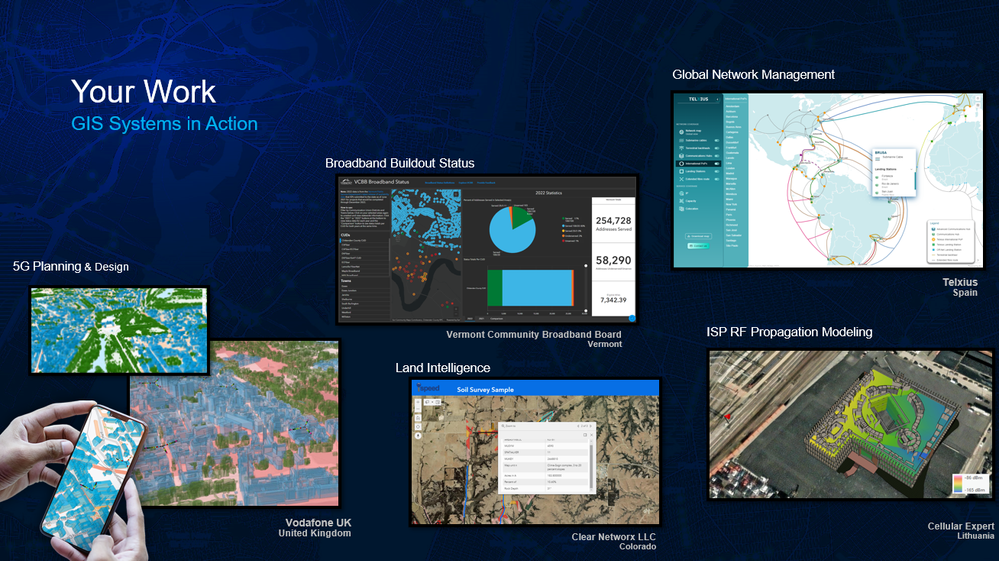Screen dimensions: 999x561
Task: Select Chittenden County CUD in the CUDs list
Action: (364, 241)
